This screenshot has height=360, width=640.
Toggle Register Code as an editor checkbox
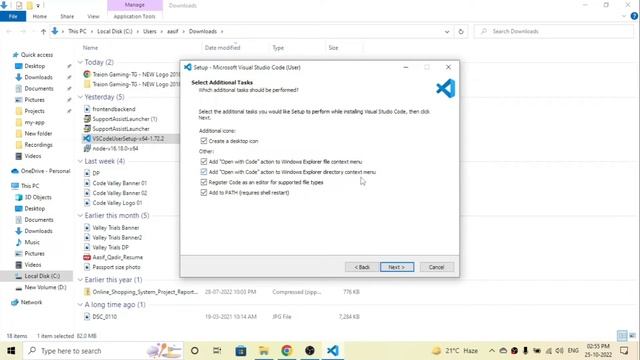[x=204, y=182]
